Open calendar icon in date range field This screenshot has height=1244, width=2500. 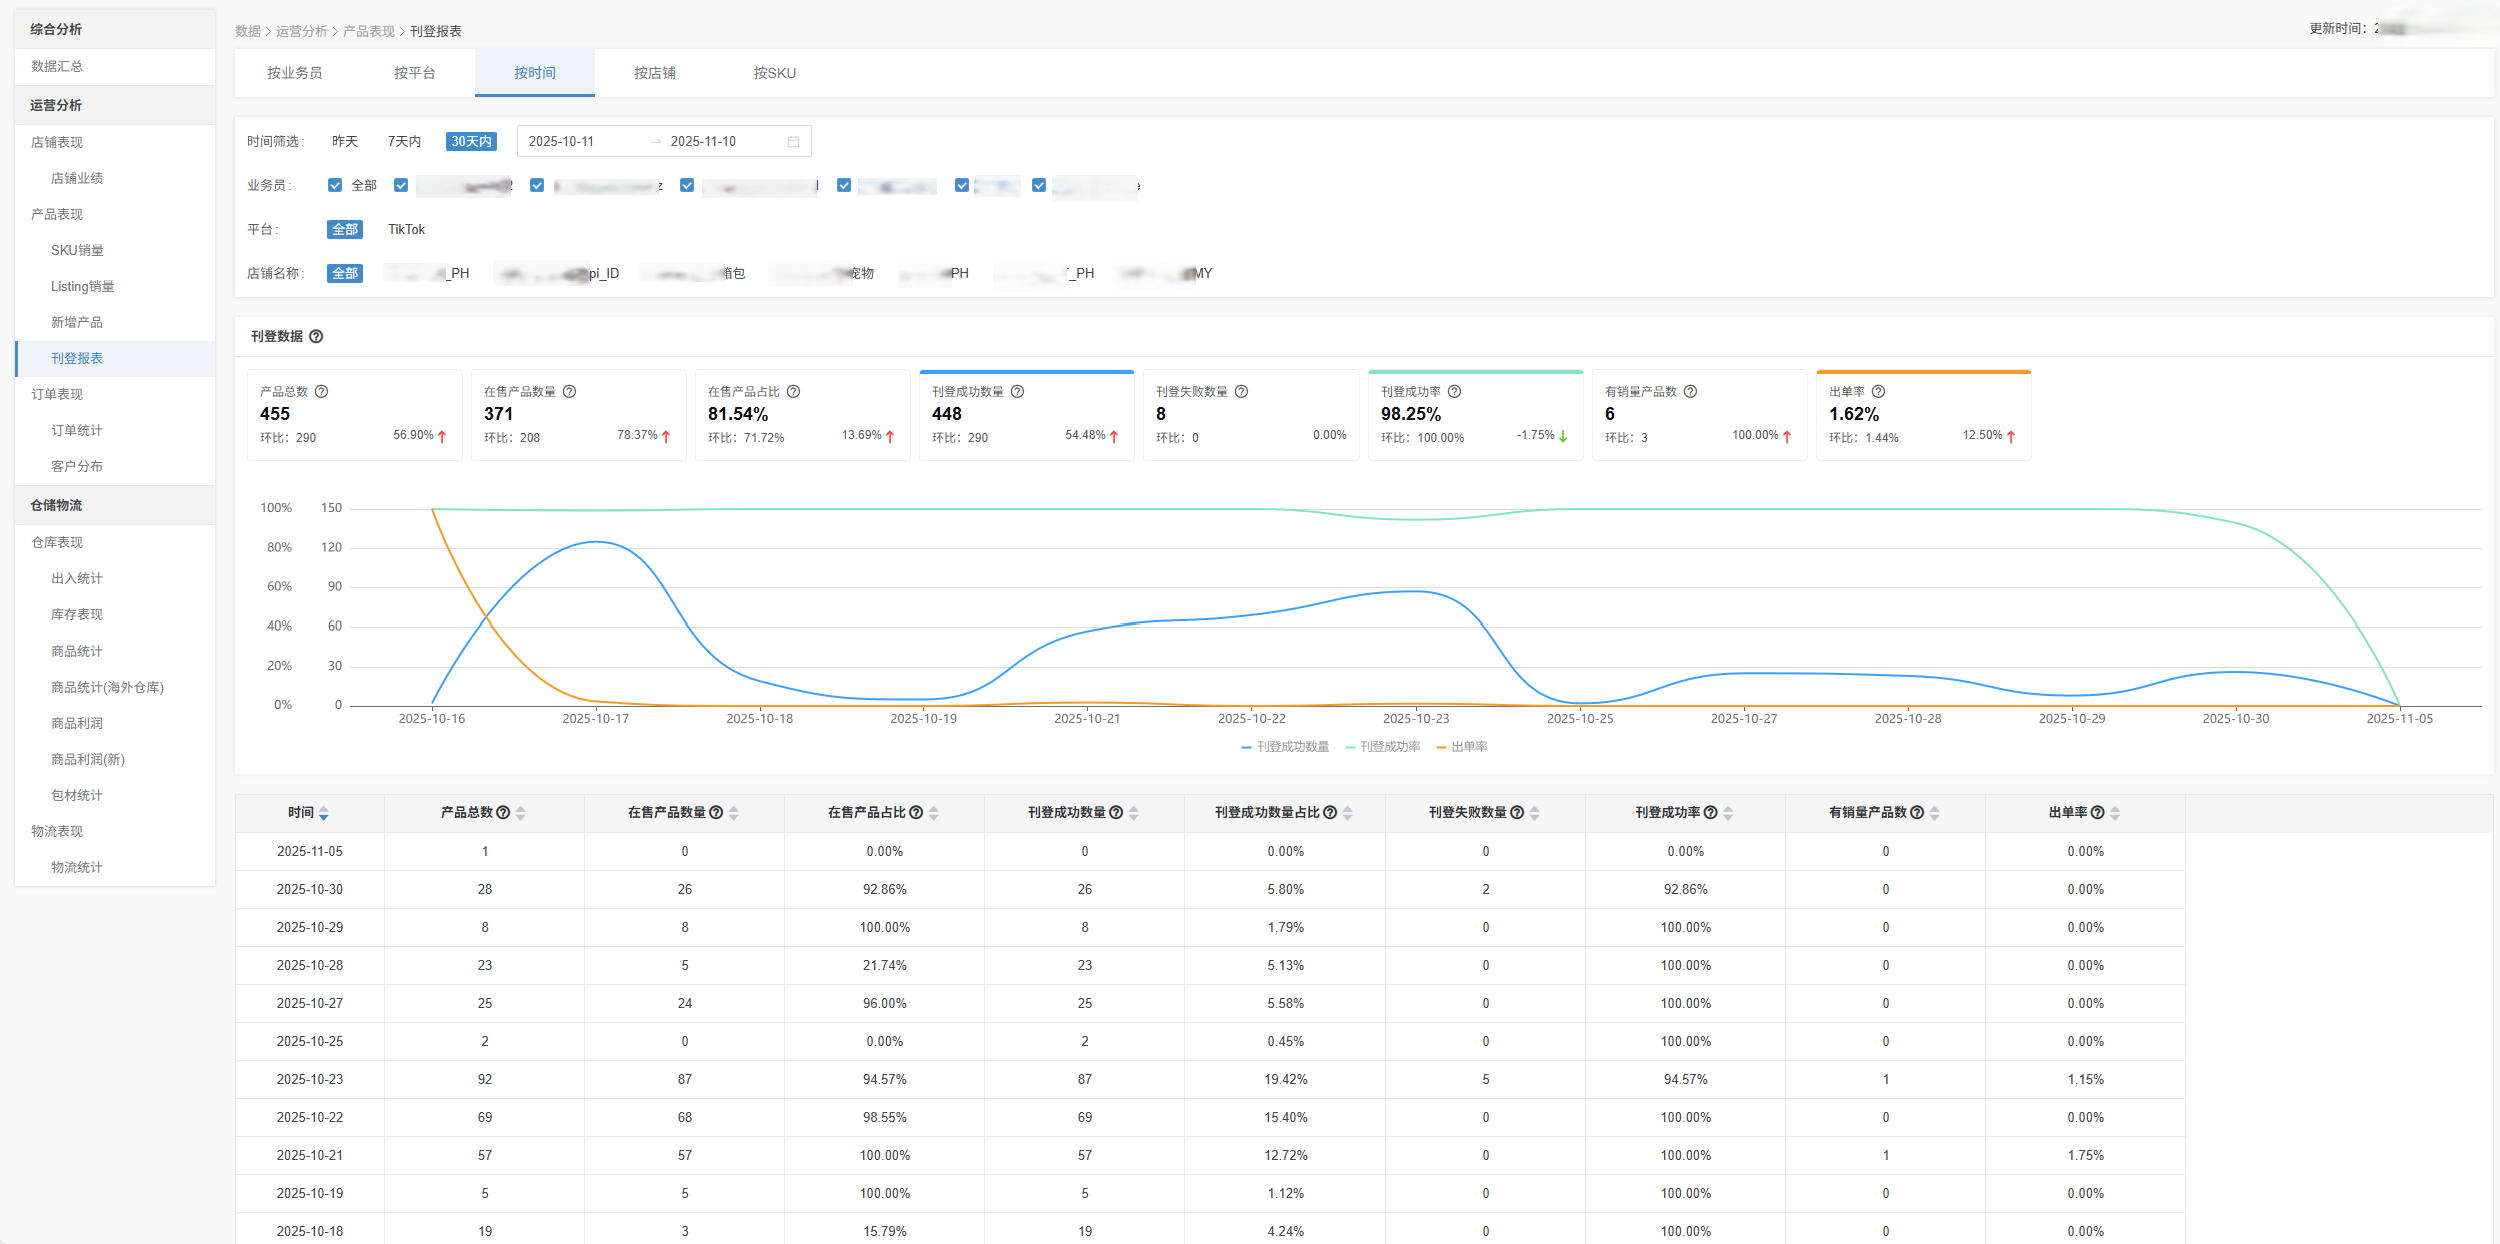point(793,142)
